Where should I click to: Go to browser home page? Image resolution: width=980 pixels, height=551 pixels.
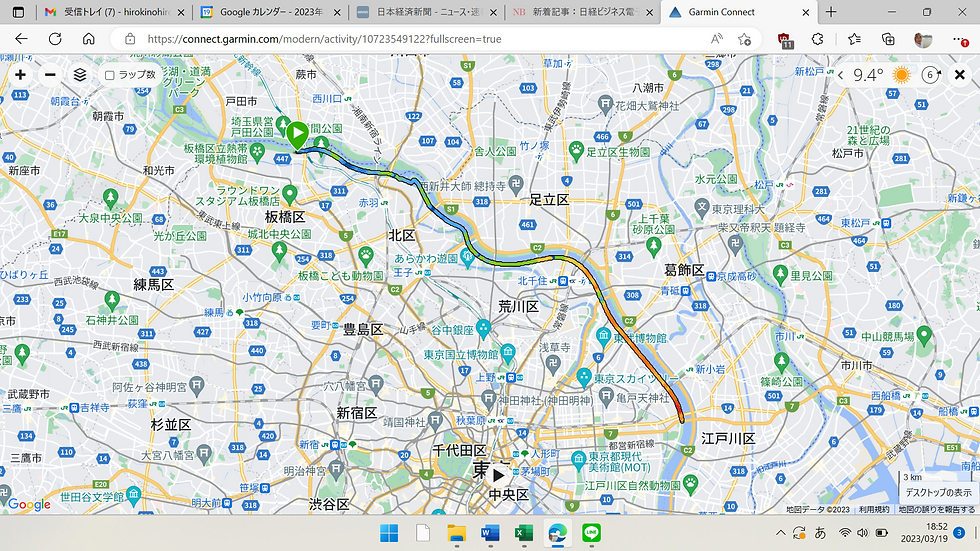point(89,39)
